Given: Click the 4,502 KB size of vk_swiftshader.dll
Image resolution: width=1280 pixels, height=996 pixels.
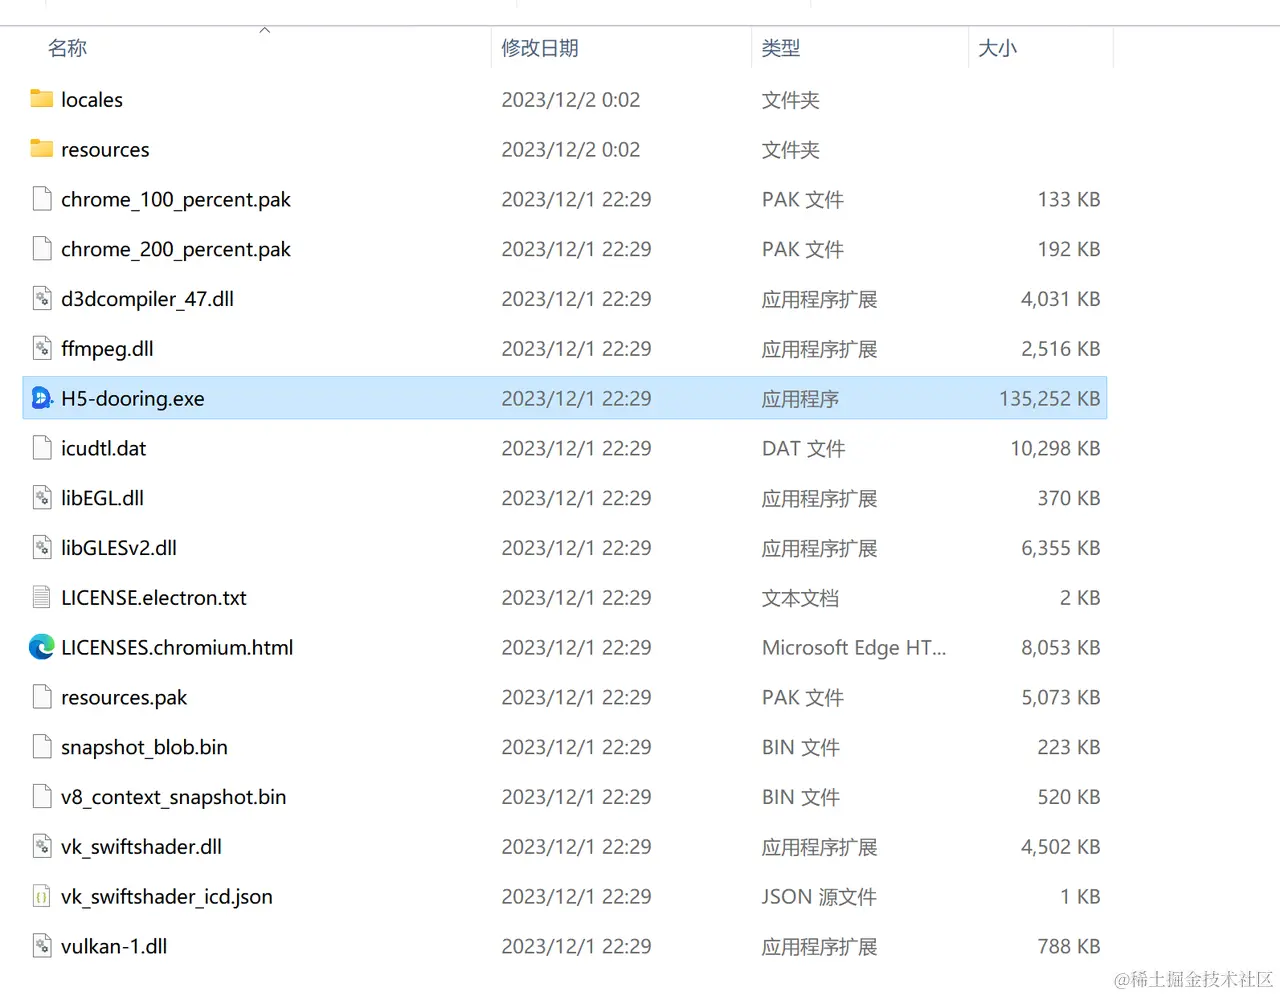Looking at the screenshot, I should (1060, 847).
